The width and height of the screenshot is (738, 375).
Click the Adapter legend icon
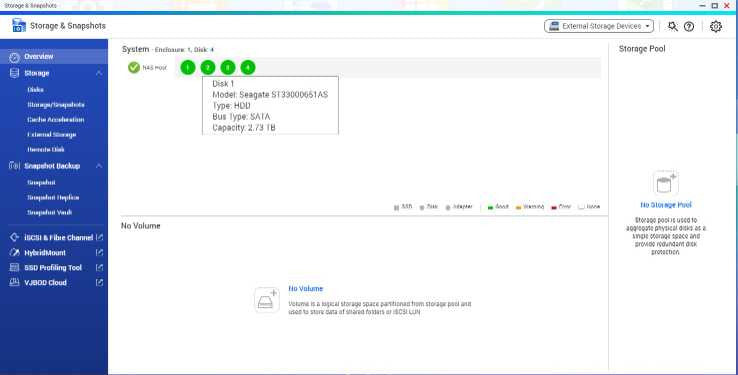448,207
